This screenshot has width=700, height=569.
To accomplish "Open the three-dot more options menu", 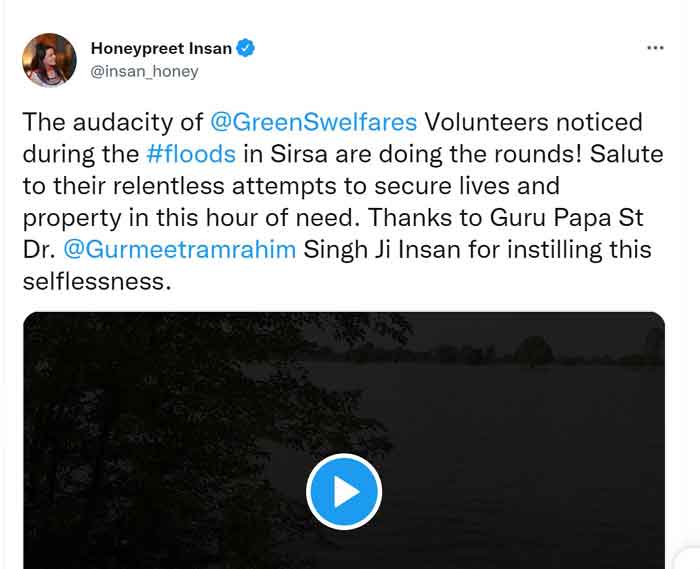I will (x=655, y=48).
